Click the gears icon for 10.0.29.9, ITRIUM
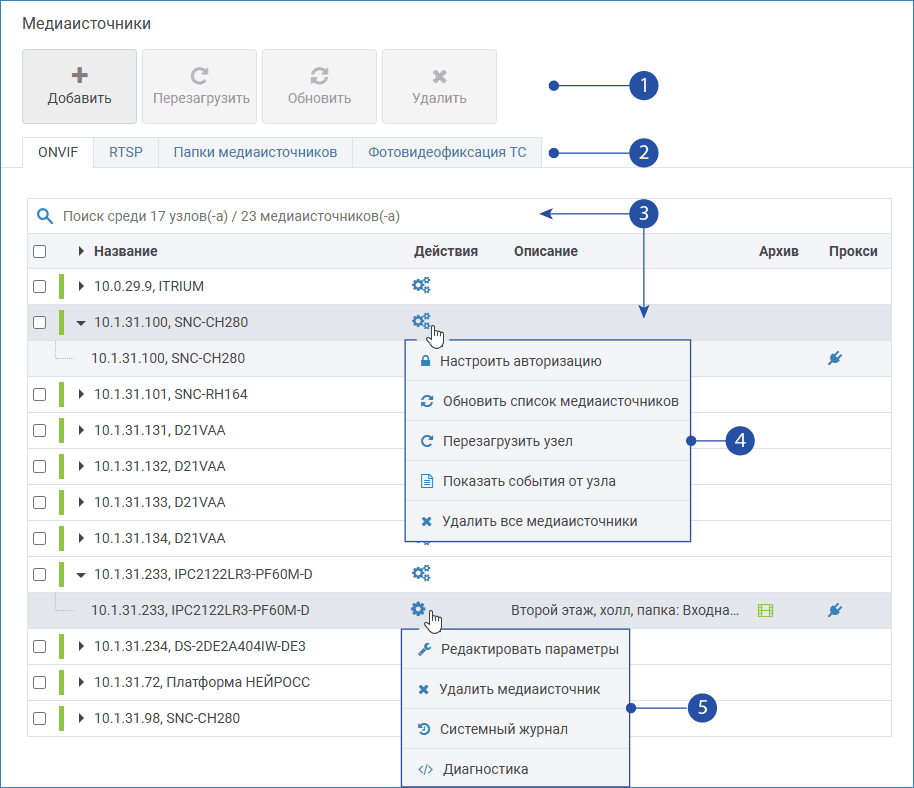This screenshot has height=788, width=914. [421, 286]
